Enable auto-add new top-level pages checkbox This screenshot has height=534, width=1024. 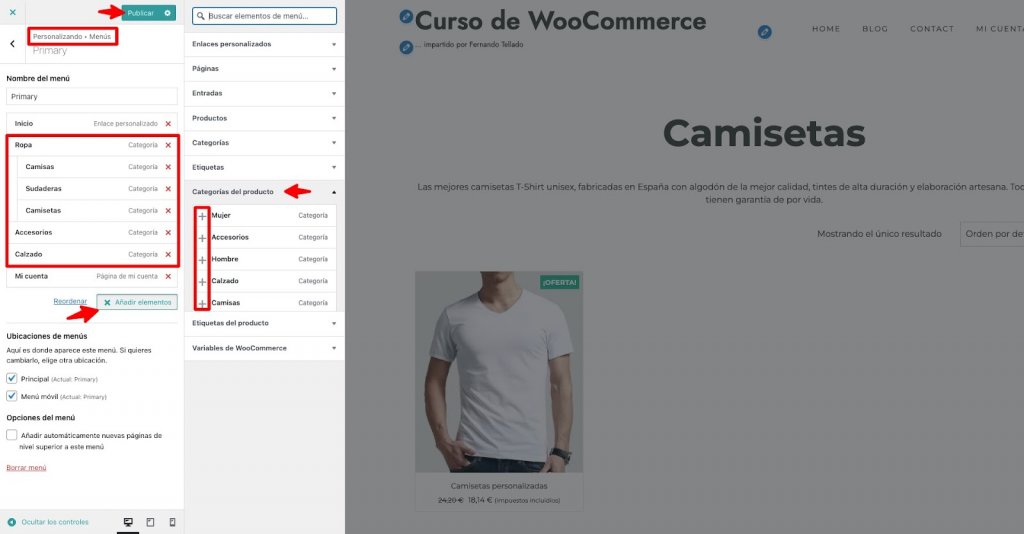click(12, 435)
